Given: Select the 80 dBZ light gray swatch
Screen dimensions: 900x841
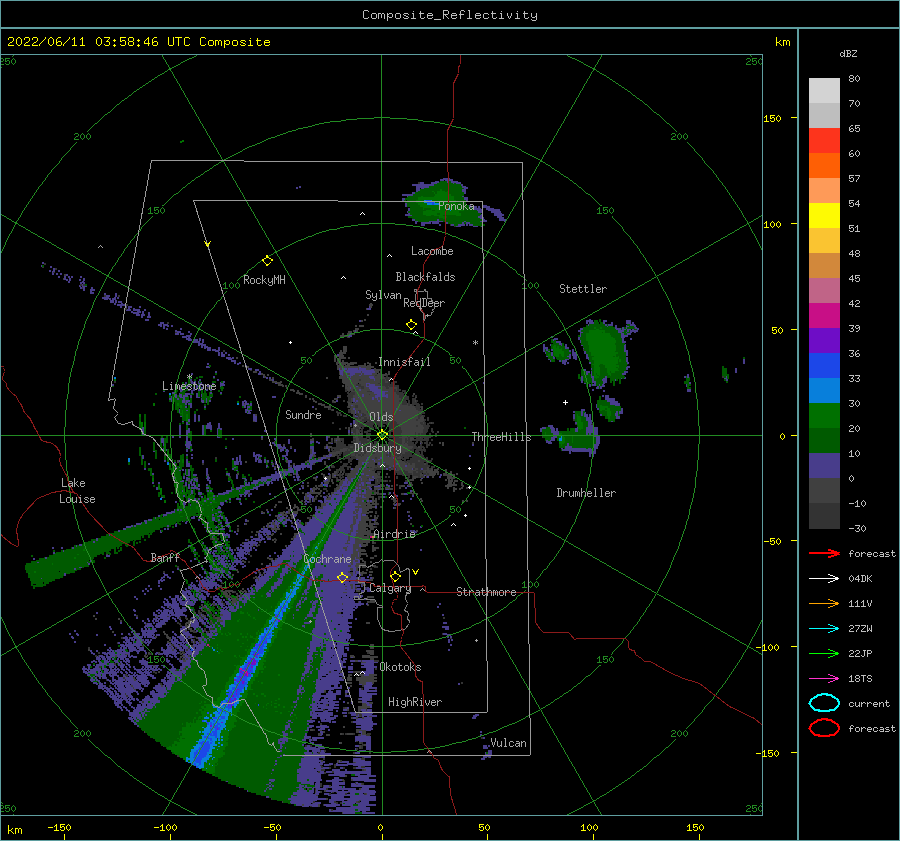Looking at the screenshot, I should (x=824, y=90).
